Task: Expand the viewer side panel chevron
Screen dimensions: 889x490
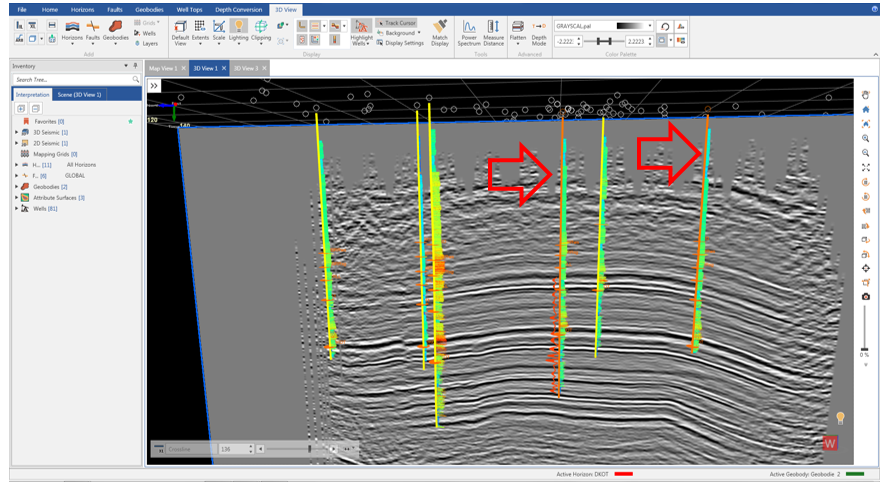Action: 154,86
